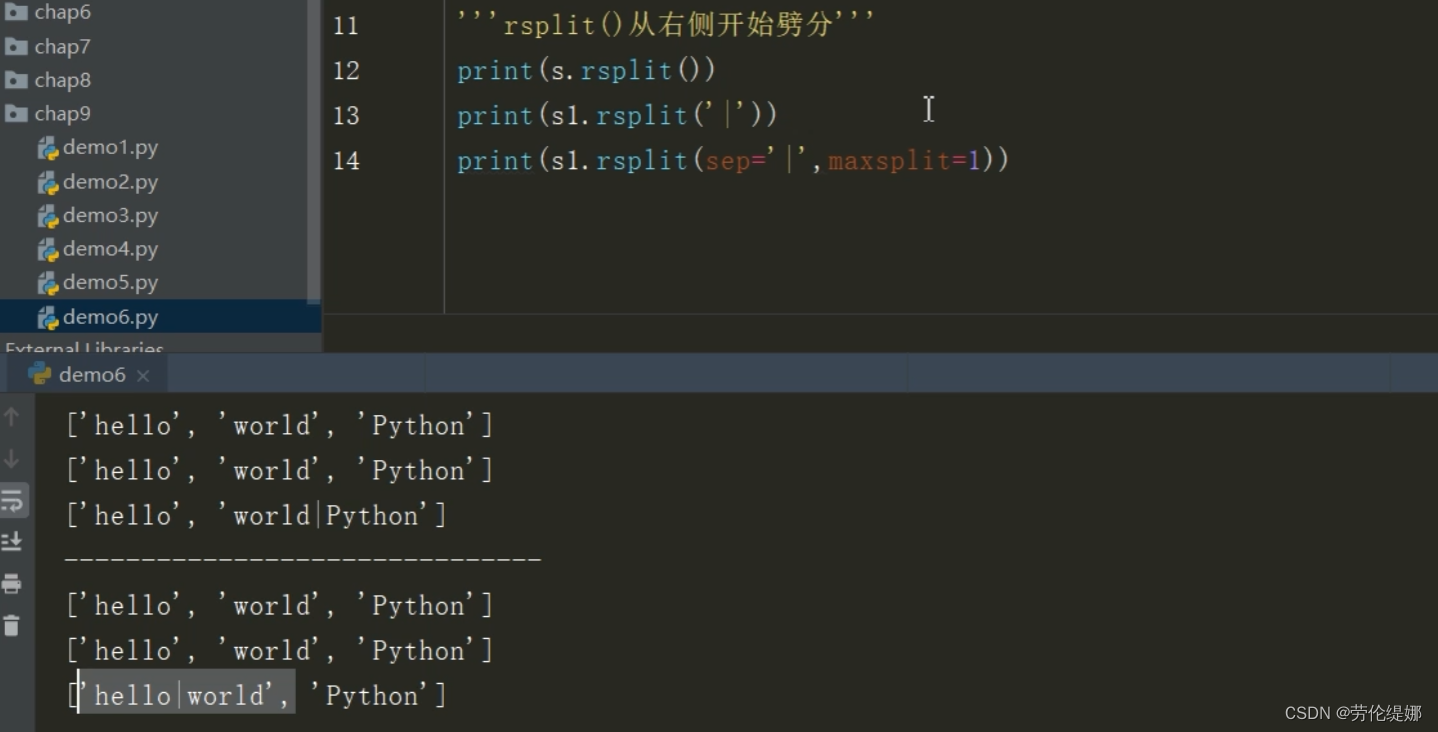Click the Python file icon of demo2.py
Image resolution: width=1438 pixels, height=732 pixels.
pyautogui.click(x=47, y=182)
